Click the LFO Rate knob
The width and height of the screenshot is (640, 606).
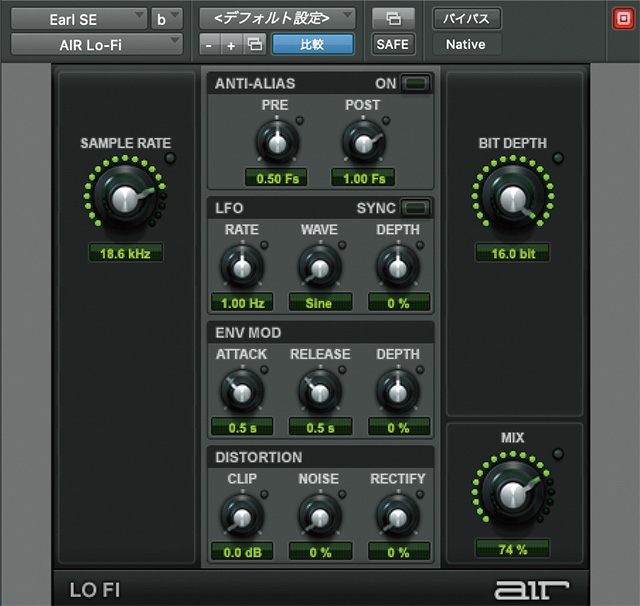point(242,267)
